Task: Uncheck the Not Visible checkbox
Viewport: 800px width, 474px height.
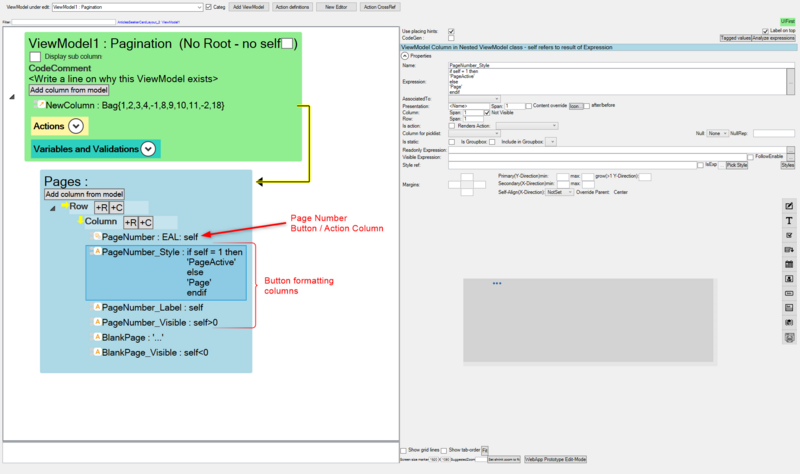Action: 487,112
